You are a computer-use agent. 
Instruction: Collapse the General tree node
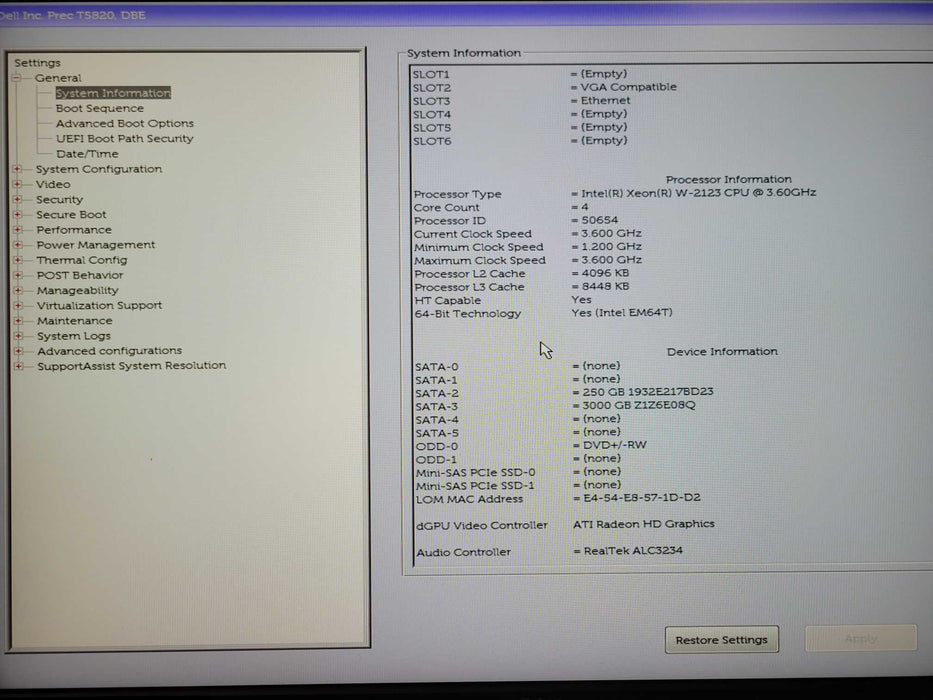click(17, 78)
